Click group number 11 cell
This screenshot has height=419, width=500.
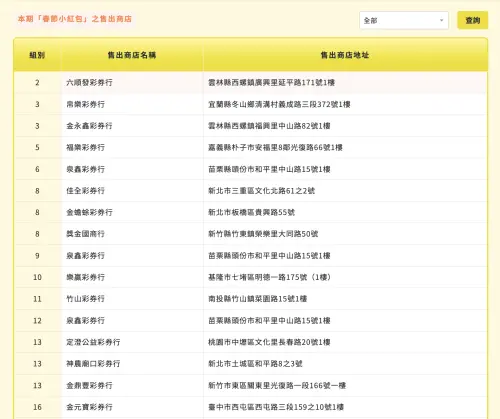coord(37,299)
